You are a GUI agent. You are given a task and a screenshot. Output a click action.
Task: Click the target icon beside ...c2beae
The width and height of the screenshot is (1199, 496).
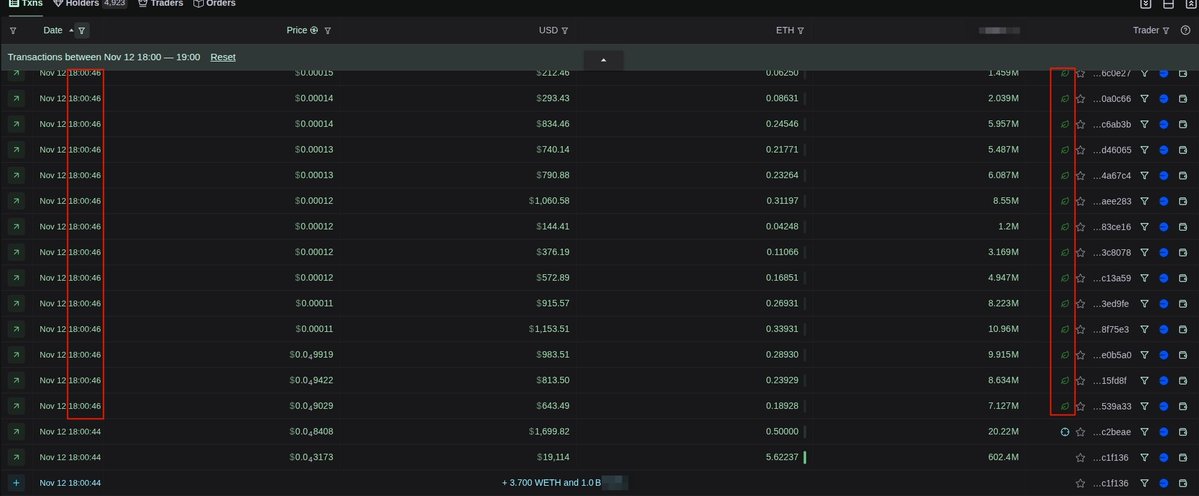click(1064, 432)
